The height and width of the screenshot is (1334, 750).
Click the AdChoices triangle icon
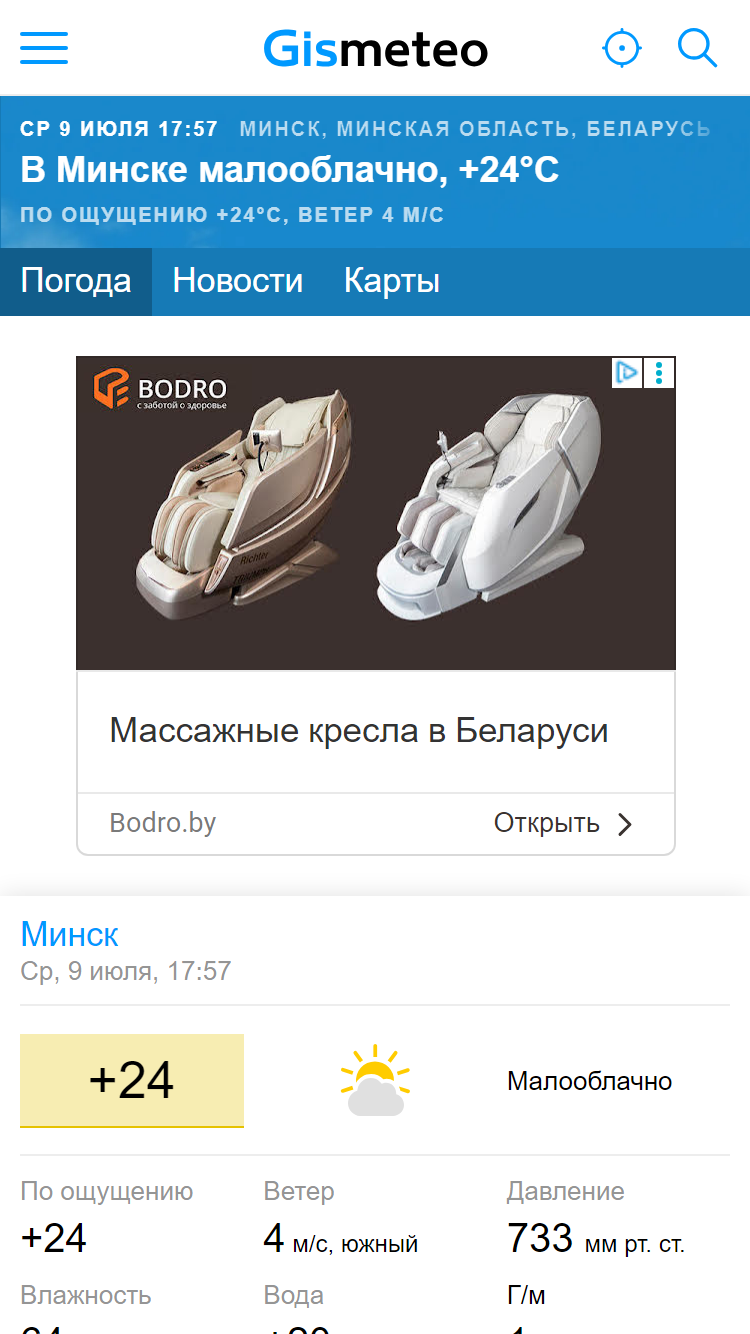[627, 373]
